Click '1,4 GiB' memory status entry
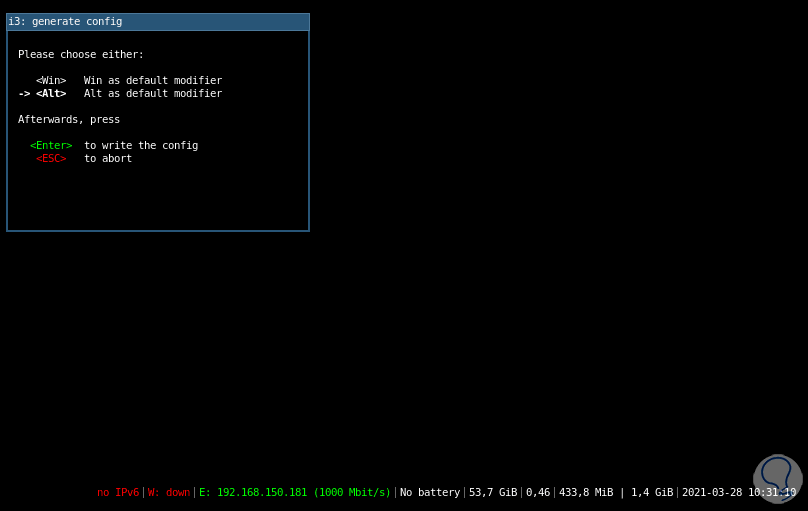The width and height of the screenshot is (808, 511). [652, 492]
